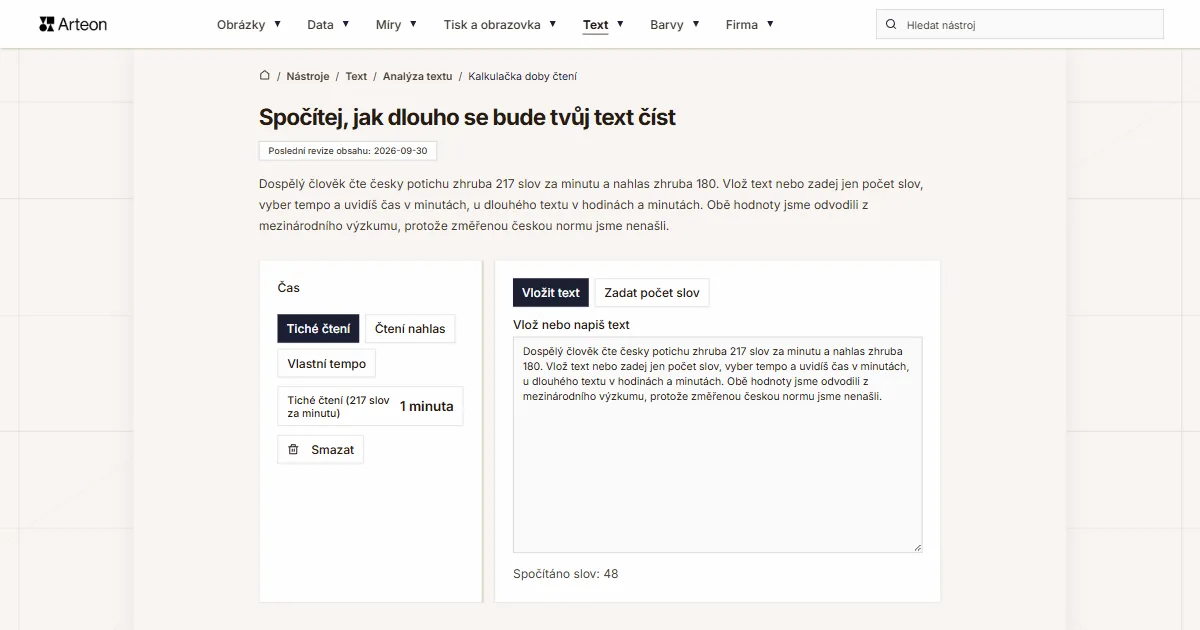The image size is (1200, 630).
Task: Expand the Tisk a obrazovka menu
Action: click(500, 24)
